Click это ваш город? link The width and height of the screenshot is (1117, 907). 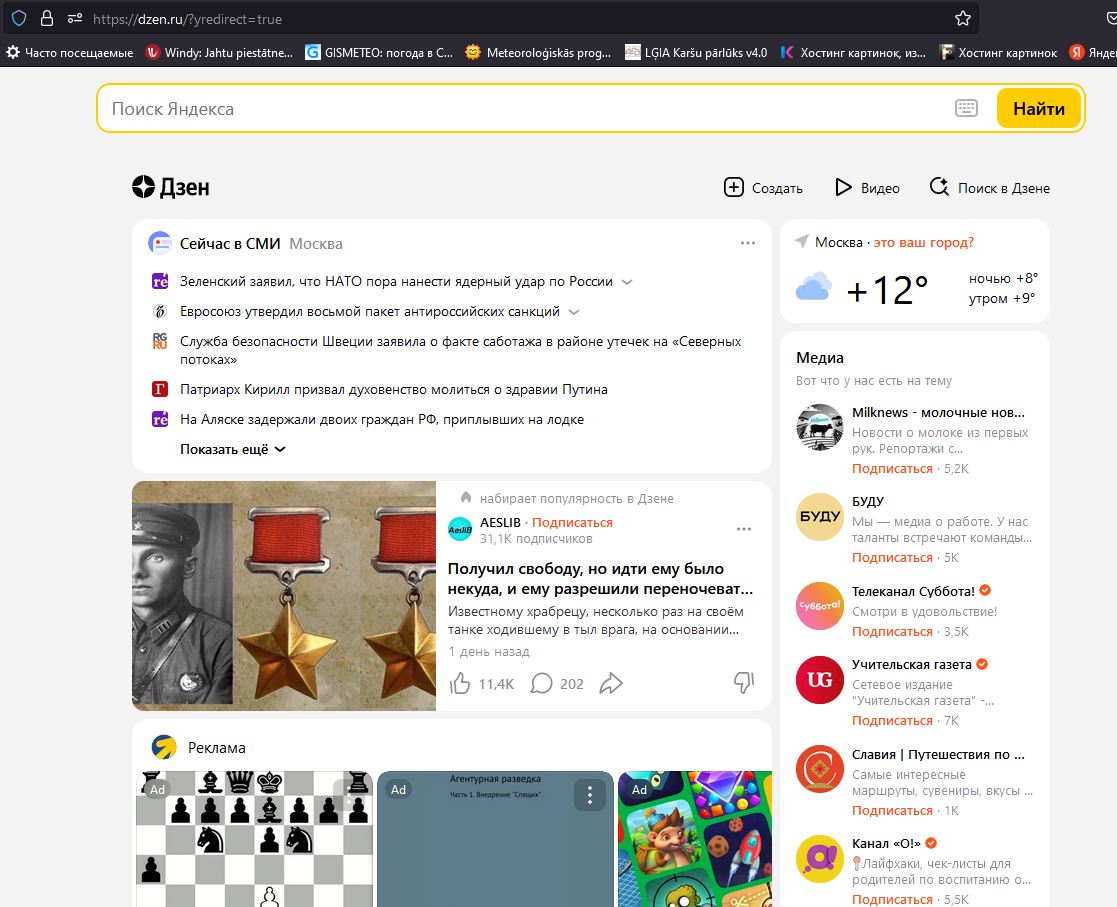point(923,242)
